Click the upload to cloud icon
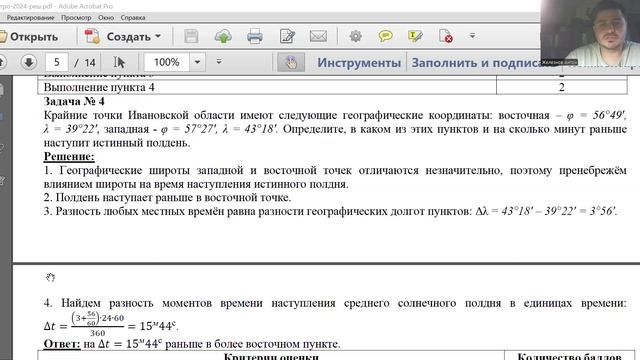The image size is (640, 360). [x=223, y=36]
